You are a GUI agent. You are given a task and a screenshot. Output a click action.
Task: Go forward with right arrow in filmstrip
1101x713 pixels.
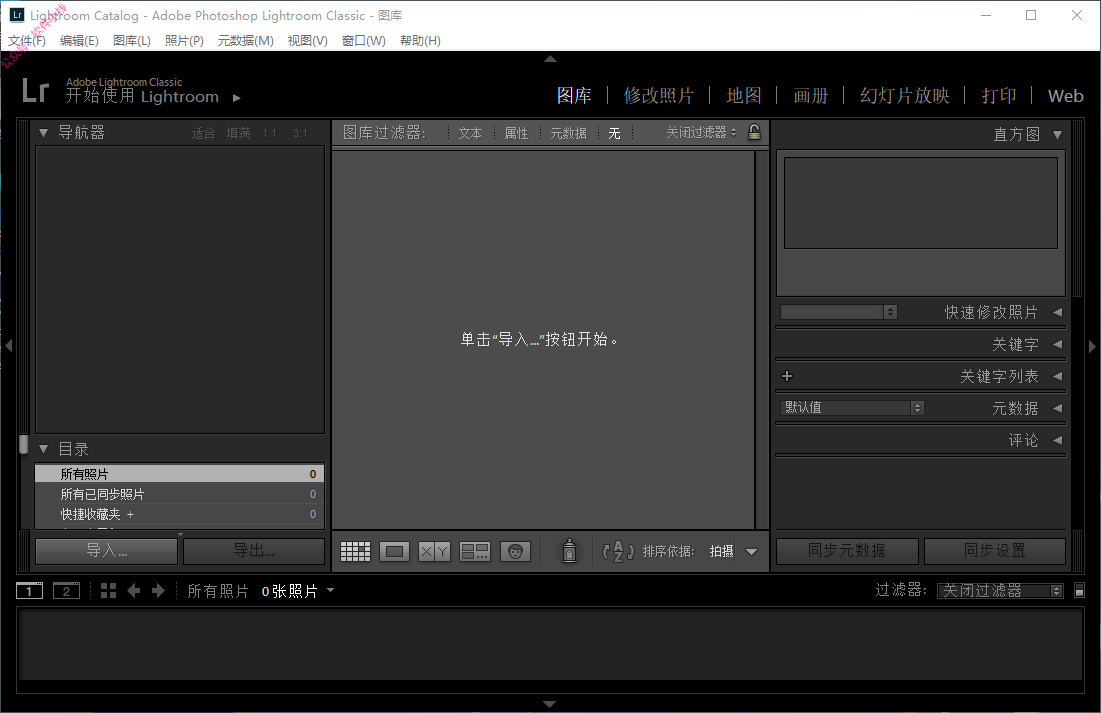159,591
